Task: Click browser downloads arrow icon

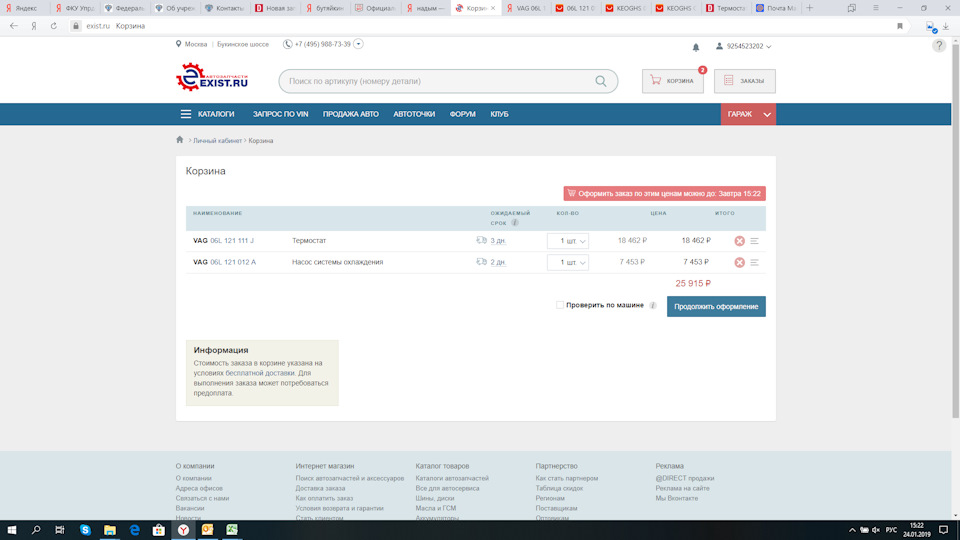Action: pos(946,26)
